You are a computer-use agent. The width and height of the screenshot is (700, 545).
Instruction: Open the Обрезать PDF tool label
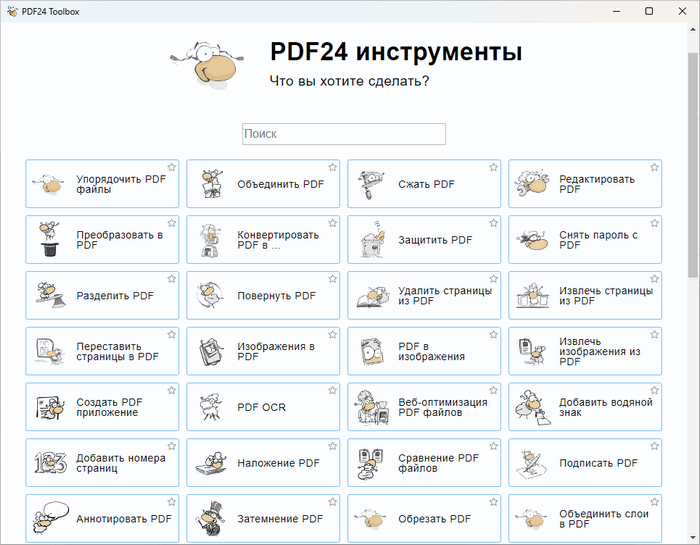click(x=434, y=519)
